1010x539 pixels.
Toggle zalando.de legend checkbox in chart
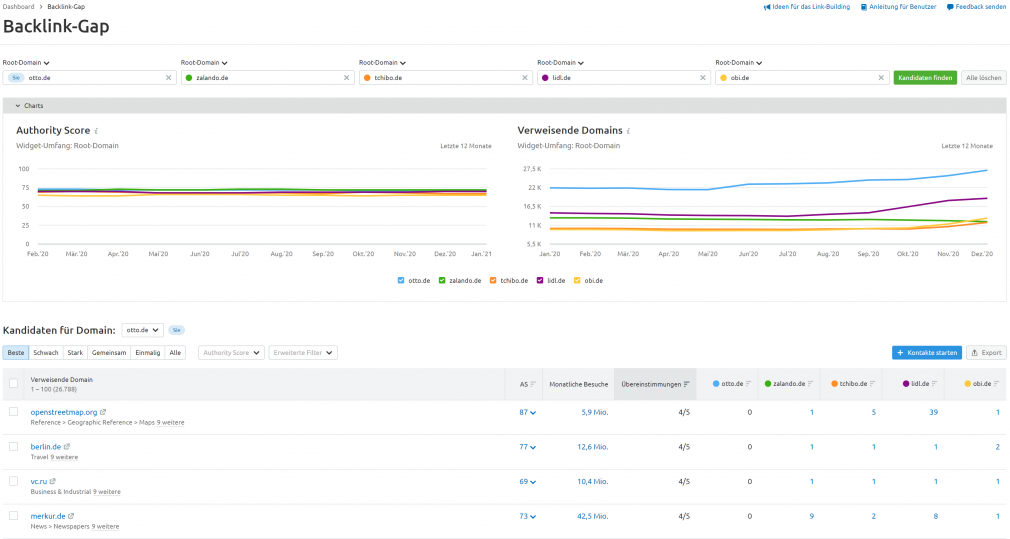coord(442,281)
